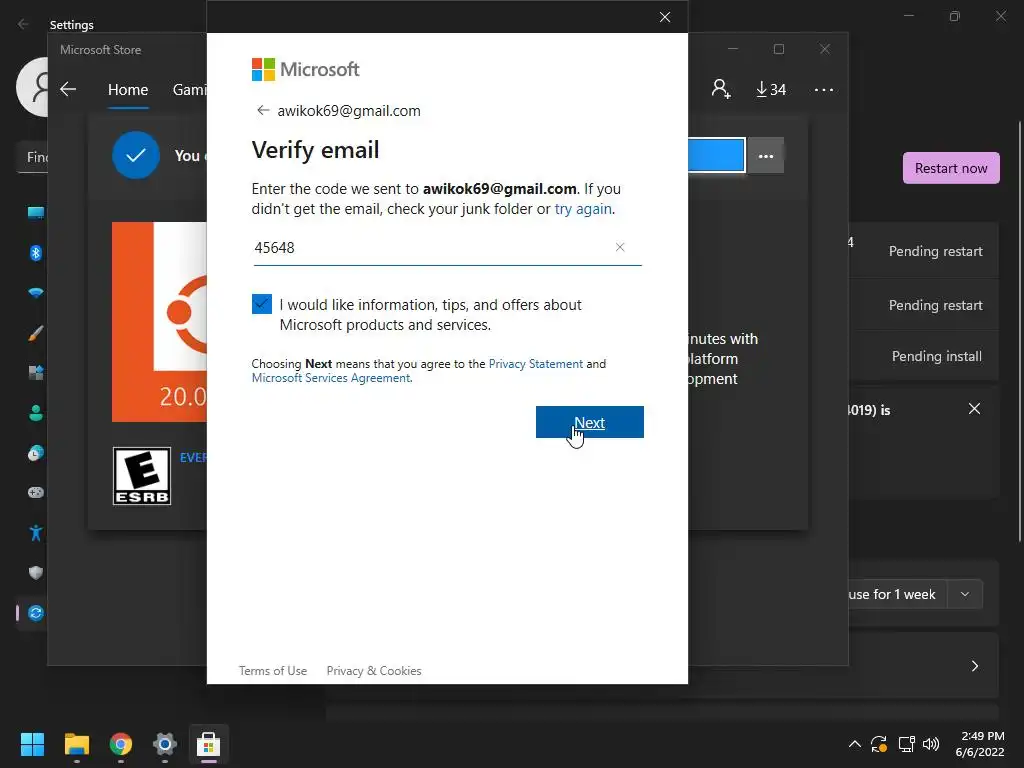This screenshot has width=1024, height=768.
Task: Open the Settings gear on the taskbar
Action: (x=165, y=744)
